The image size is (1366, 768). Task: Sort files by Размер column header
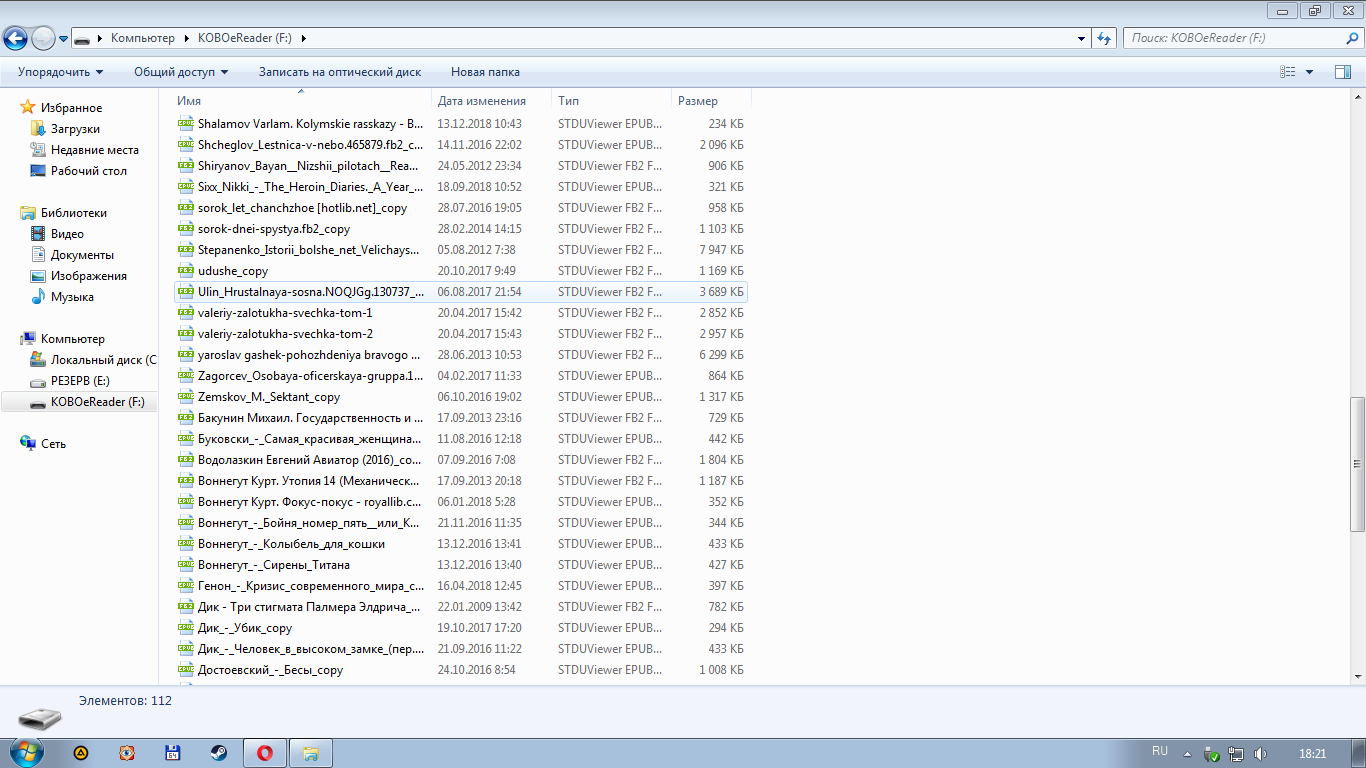tap(698, 101)
